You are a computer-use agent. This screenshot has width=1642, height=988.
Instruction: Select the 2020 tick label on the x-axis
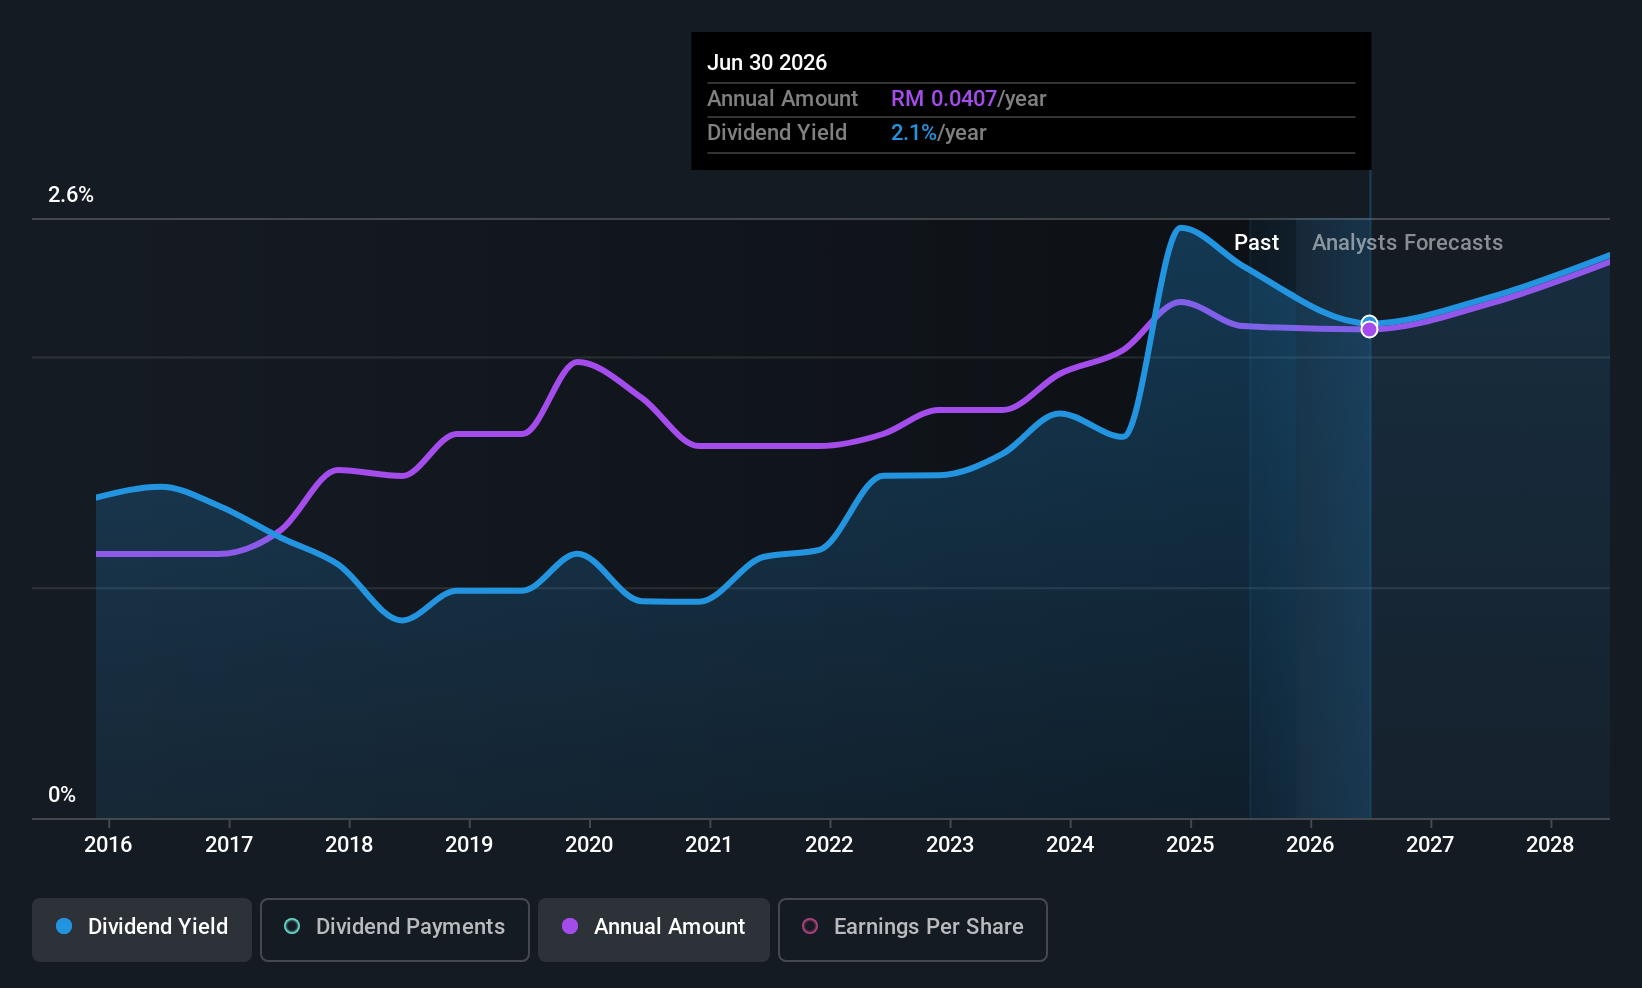[x=589, y=845]
